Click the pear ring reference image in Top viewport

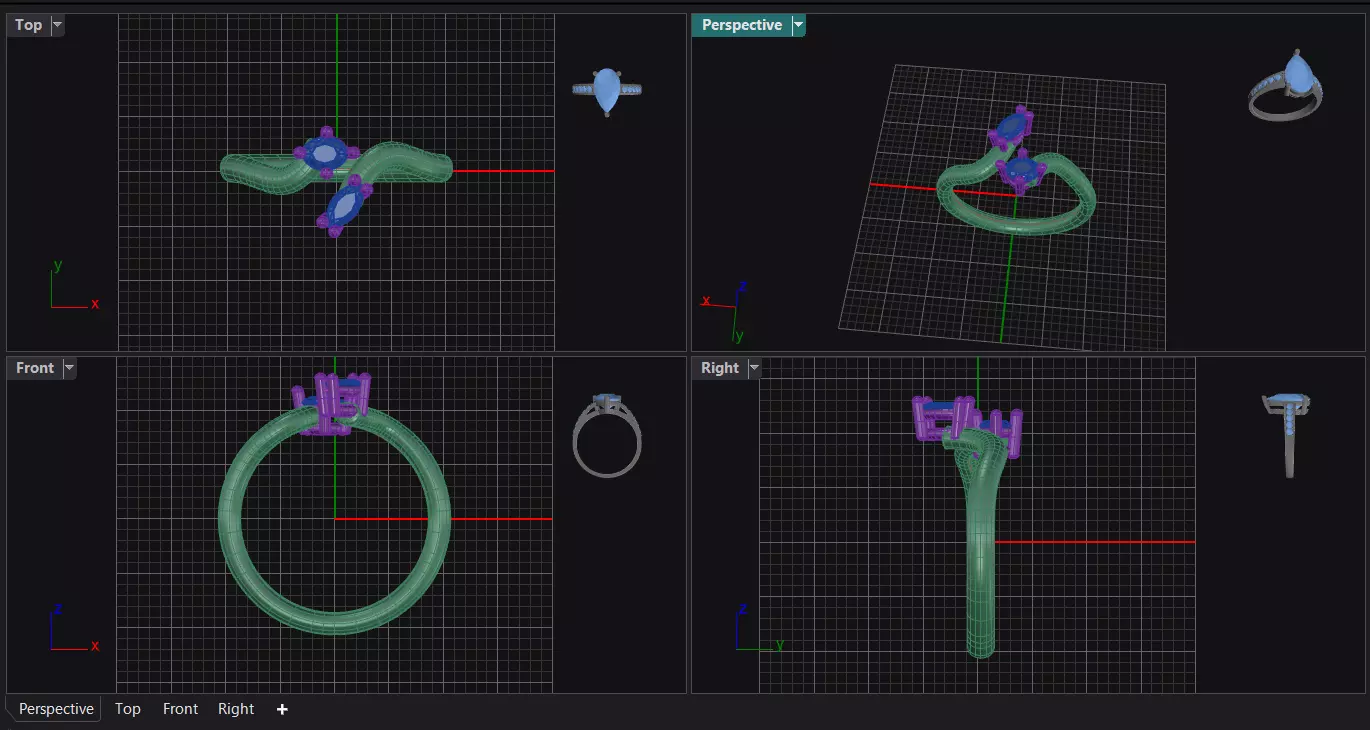point(607,92)
